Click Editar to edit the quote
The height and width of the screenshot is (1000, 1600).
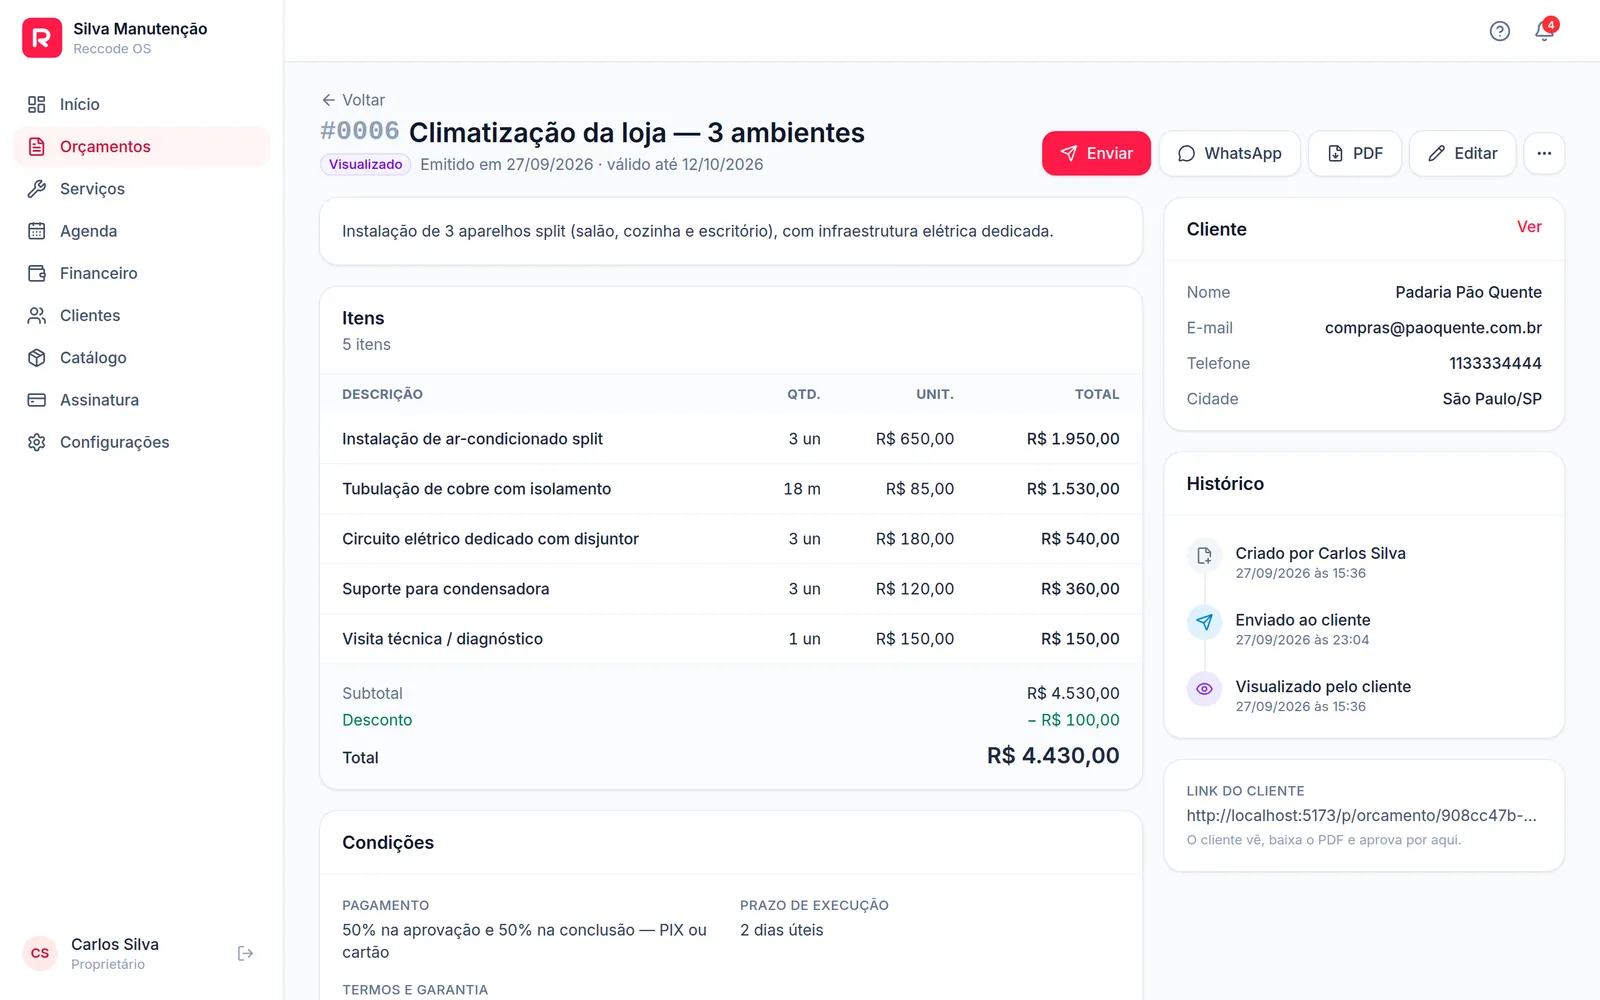[x=1462, y=153]
